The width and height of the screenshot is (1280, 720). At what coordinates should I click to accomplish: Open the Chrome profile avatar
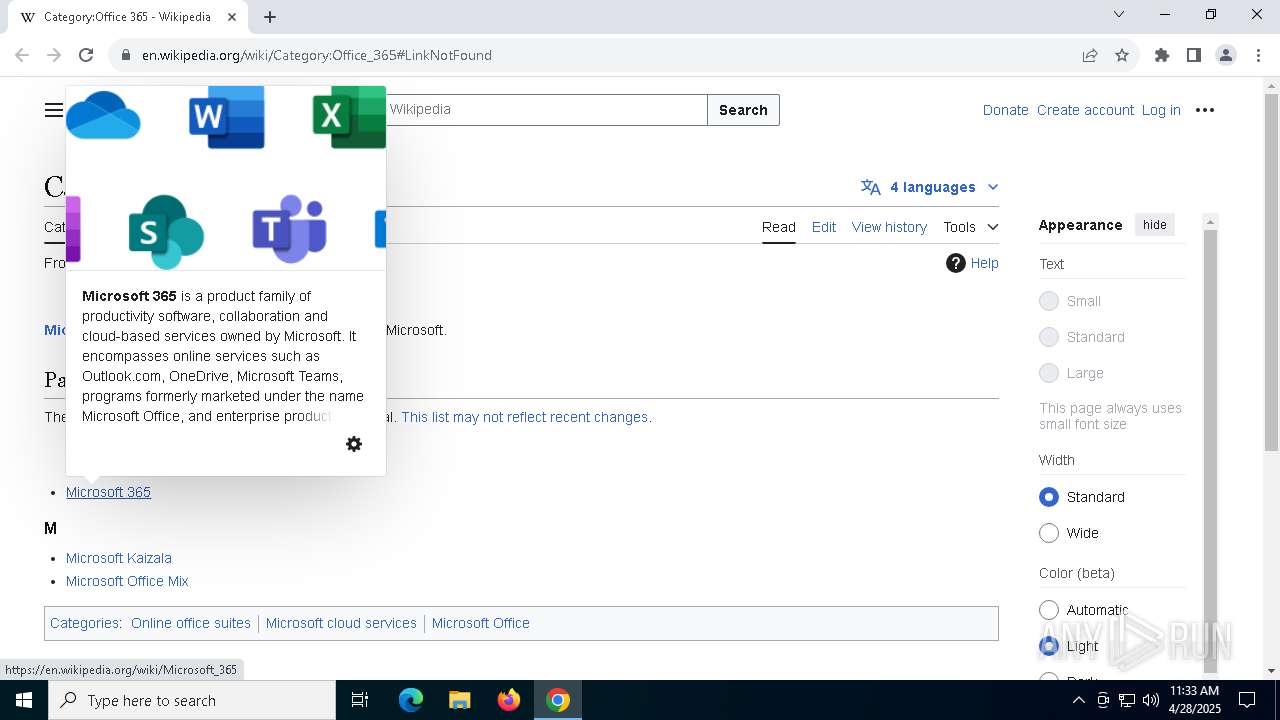[x=1226, y=55]
